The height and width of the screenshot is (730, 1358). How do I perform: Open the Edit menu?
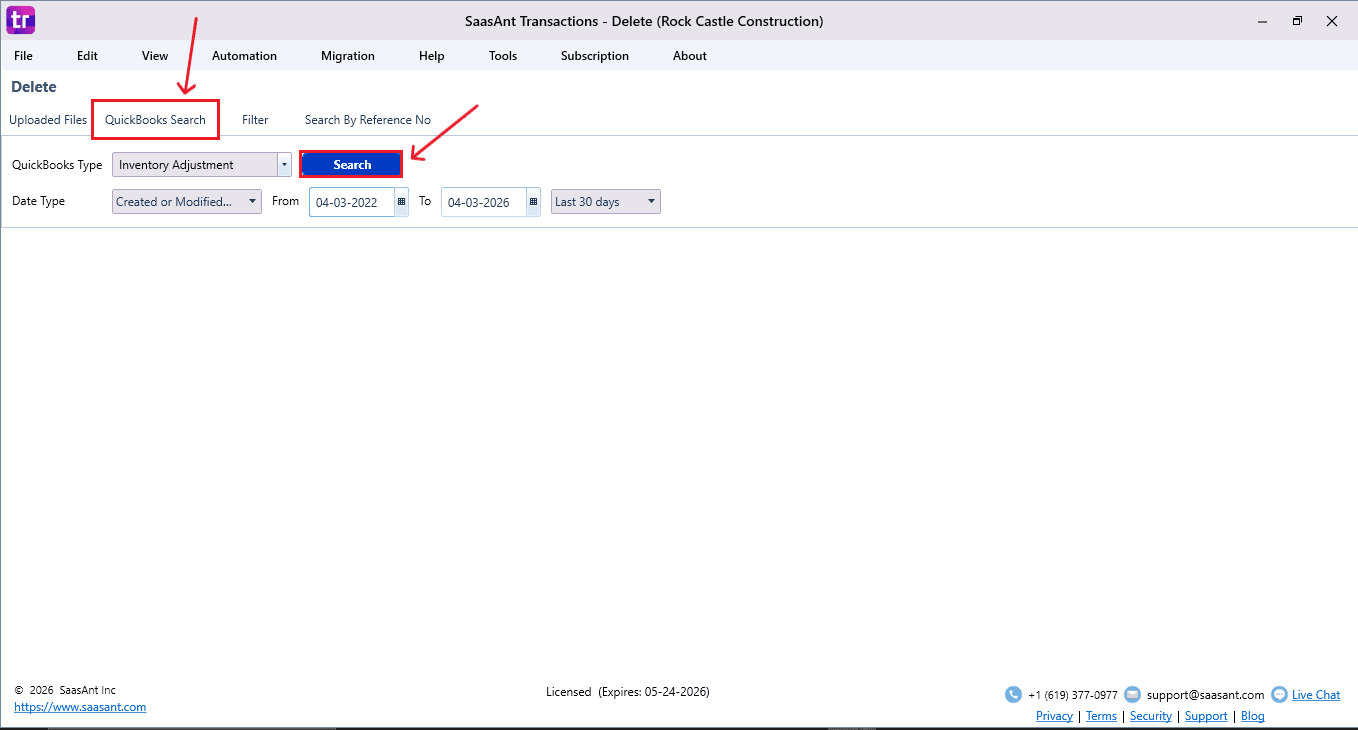tap(87, 56)
